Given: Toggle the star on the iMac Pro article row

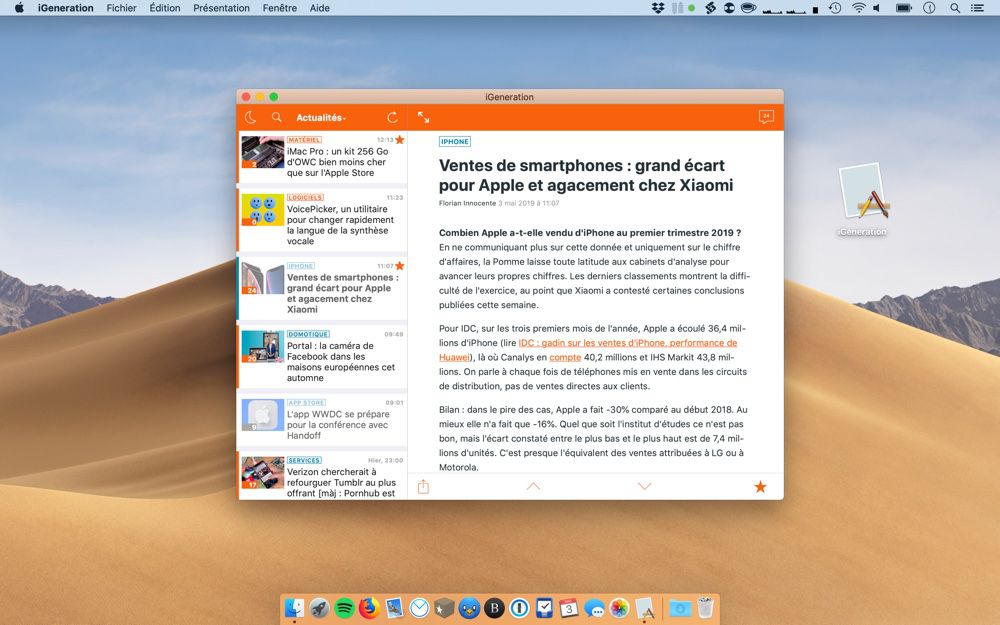Looking at the screenshot, I should coord(400,140).
